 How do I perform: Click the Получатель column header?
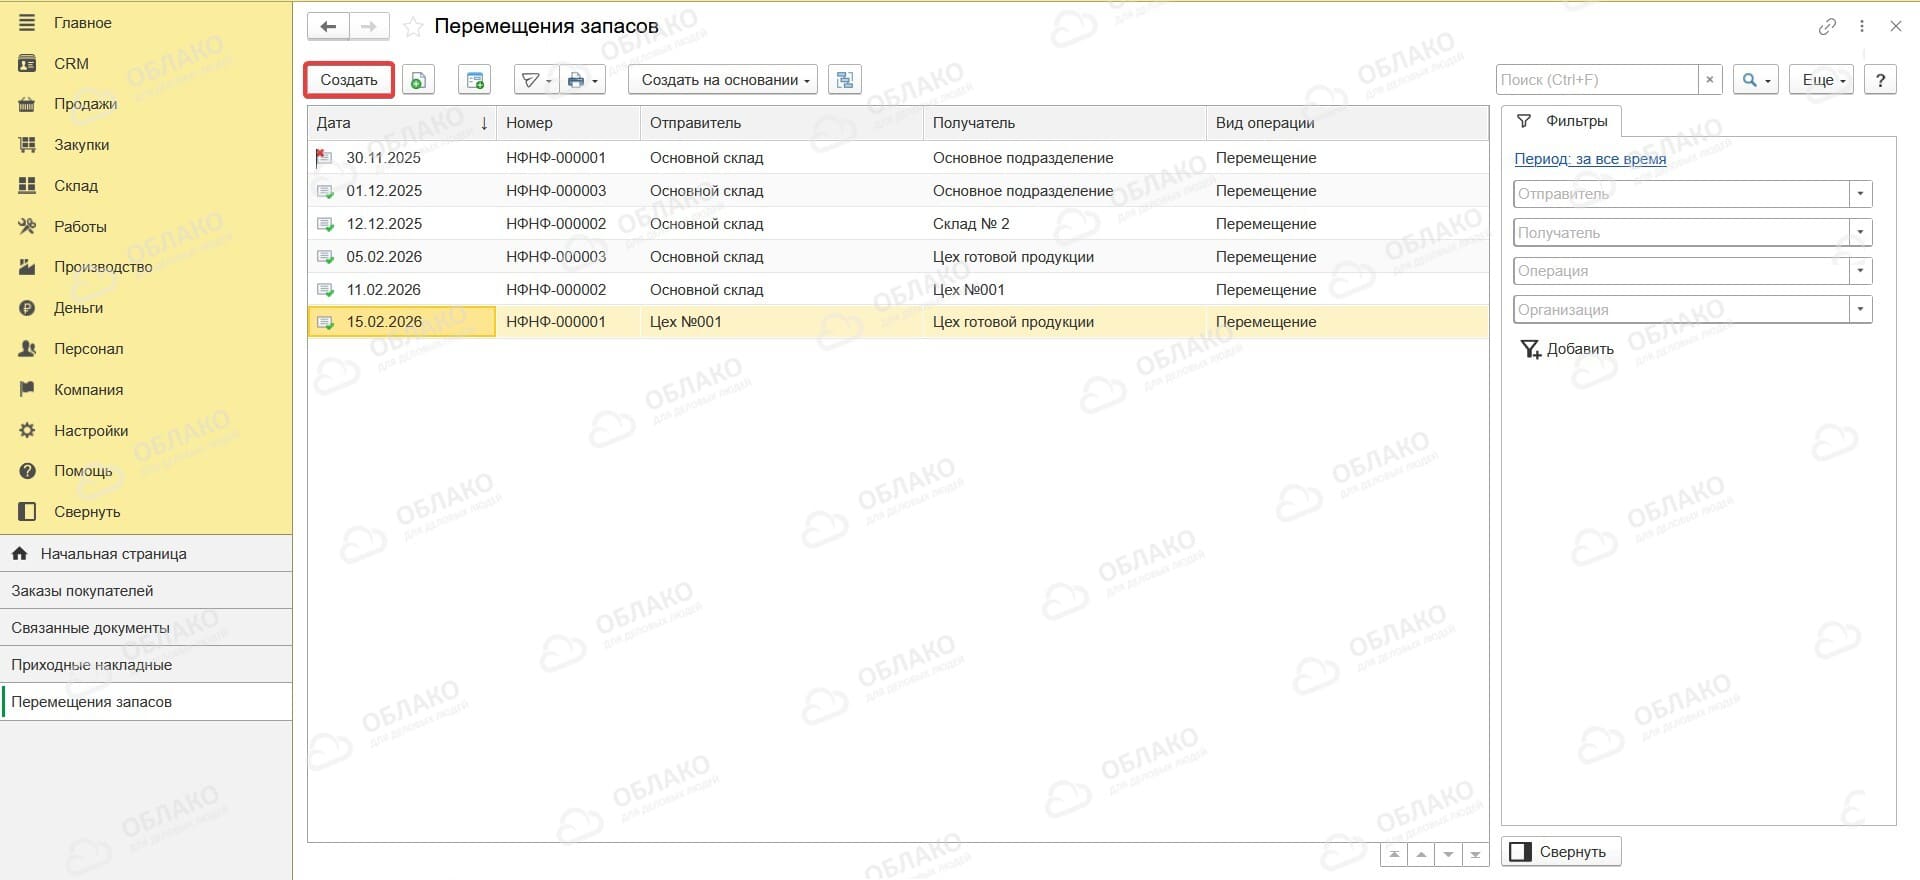[1064, 123]
